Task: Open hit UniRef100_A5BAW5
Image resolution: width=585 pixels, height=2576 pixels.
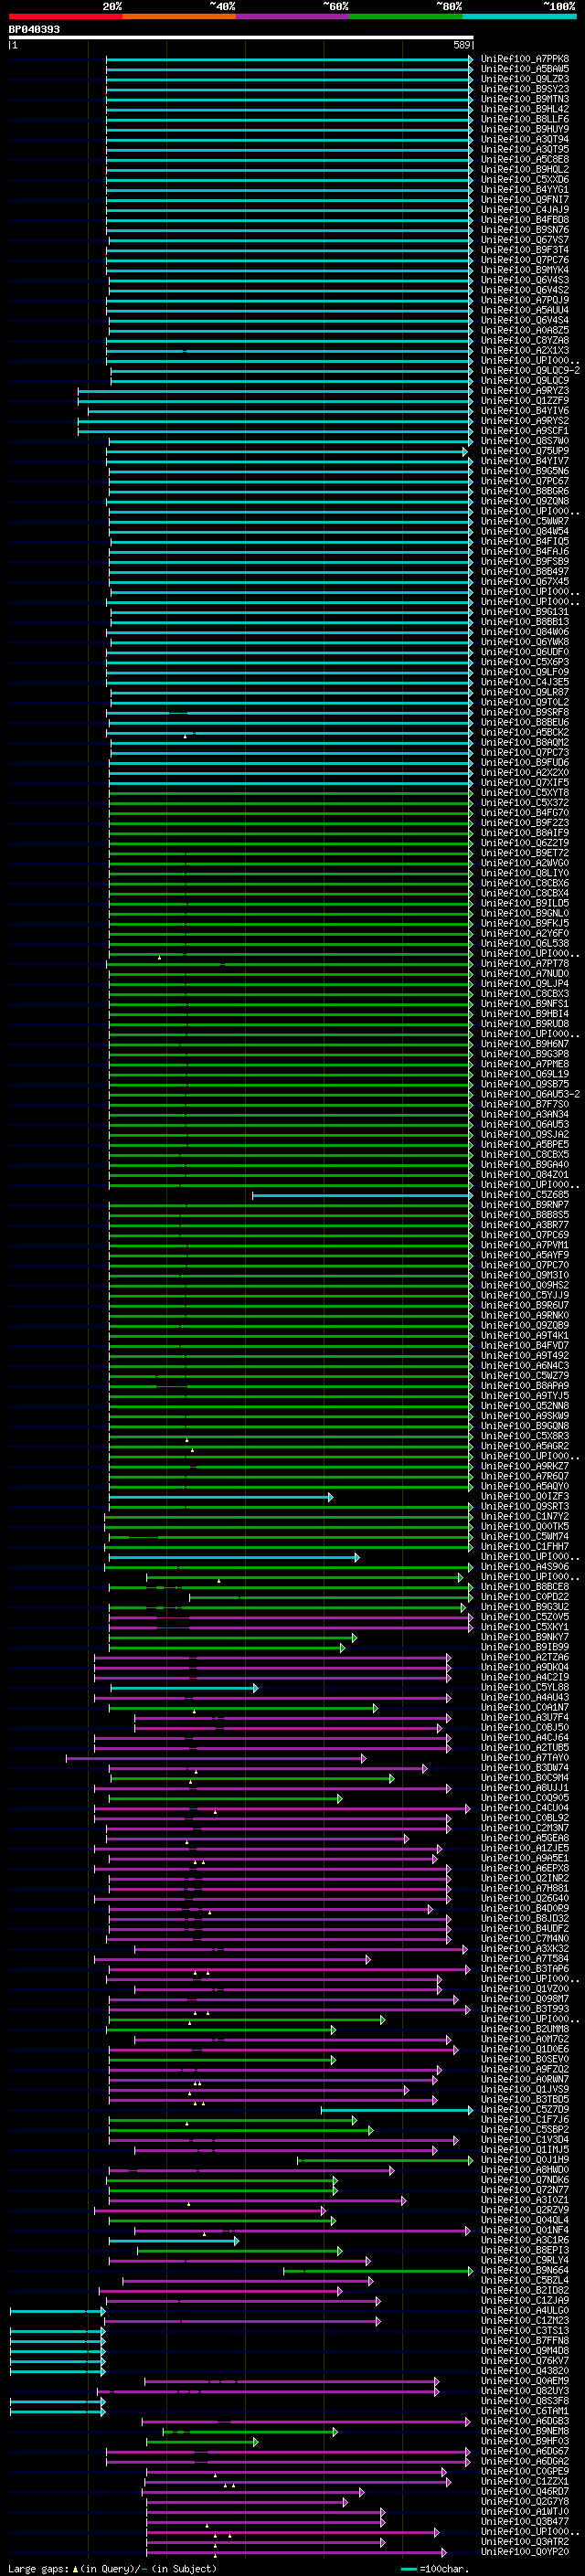Action: click(524, 69)
